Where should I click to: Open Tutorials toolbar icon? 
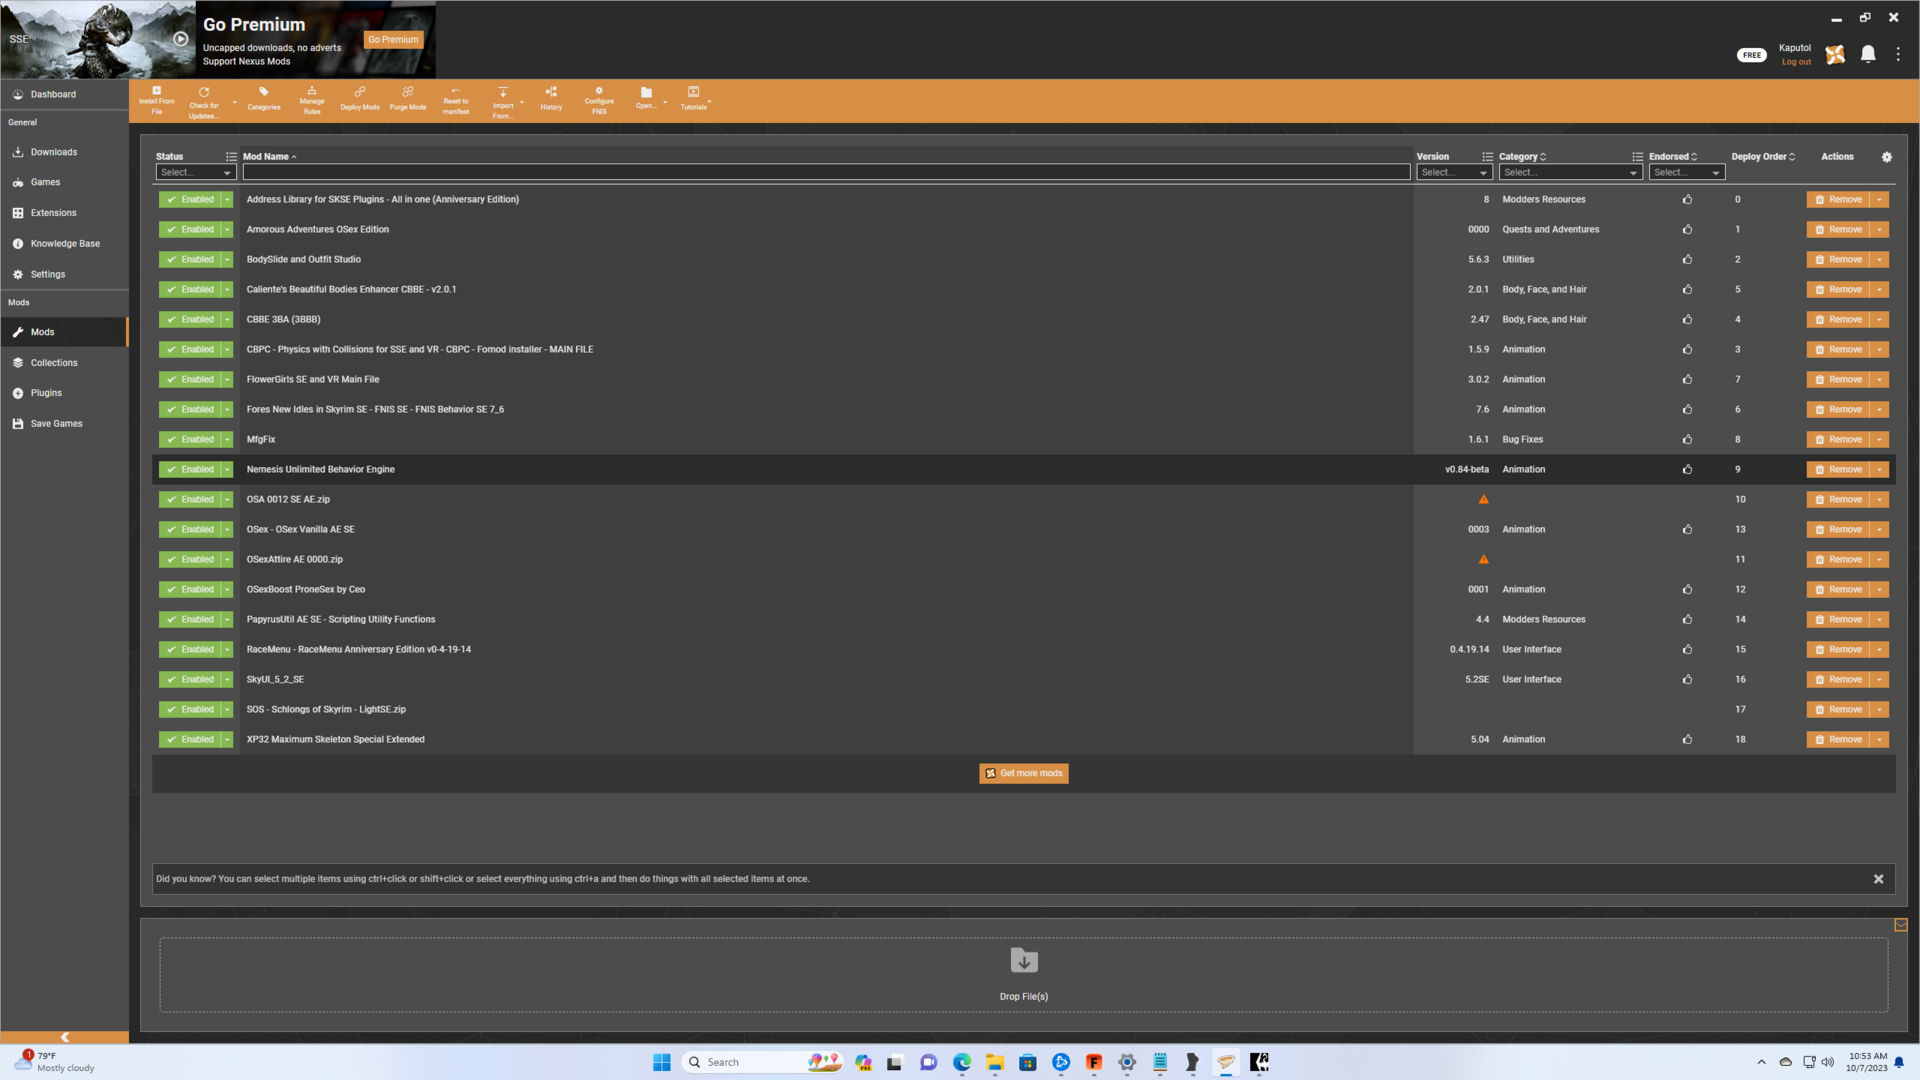[x=693, y=99]
